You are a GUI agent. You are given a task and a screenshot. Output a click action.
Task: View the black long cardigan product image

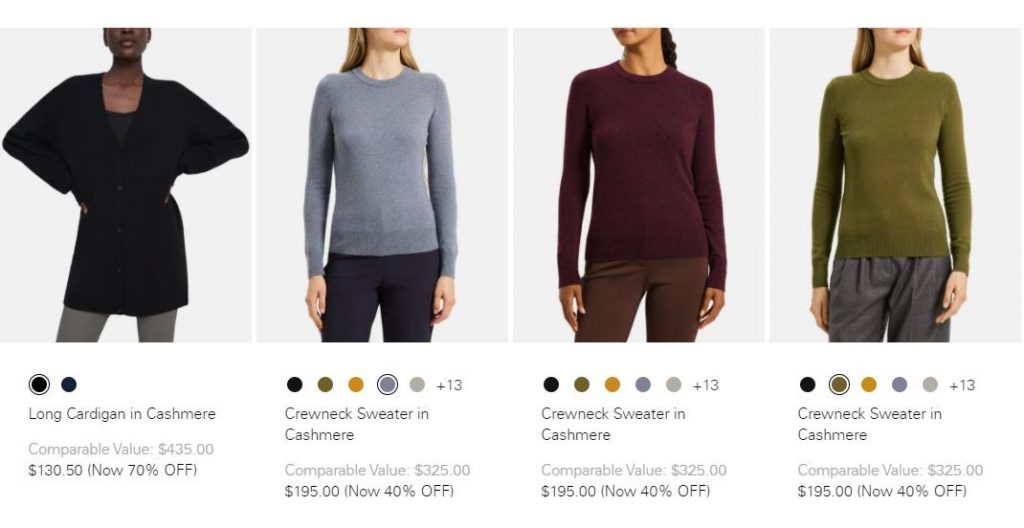click(125, 185)
